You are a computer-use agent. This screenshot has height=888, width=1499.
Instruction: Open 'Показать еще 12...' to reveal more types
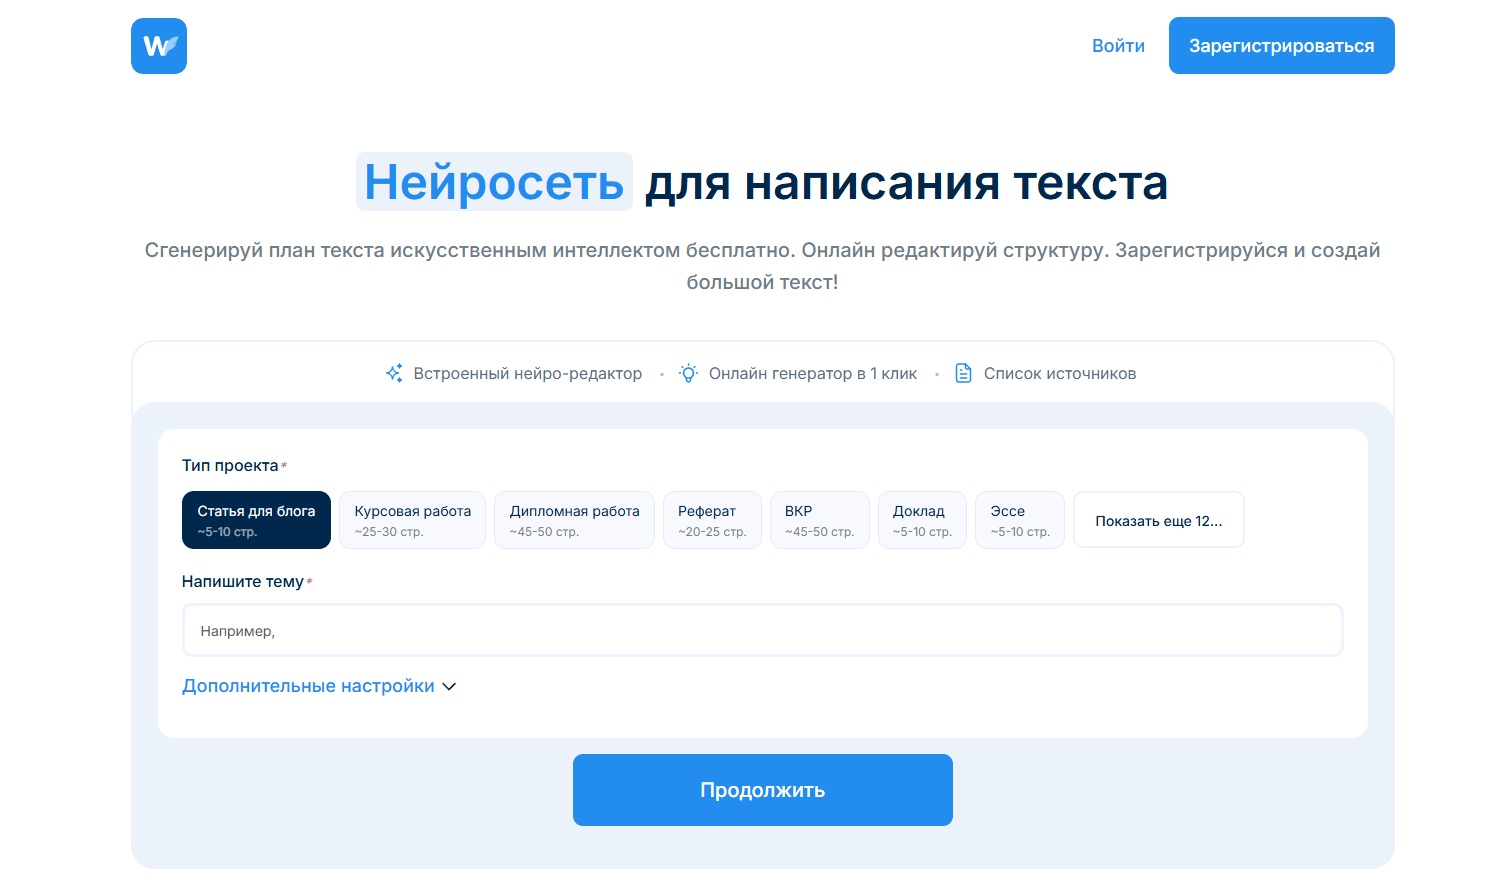pyautogui.click(x=1158, y=519)
